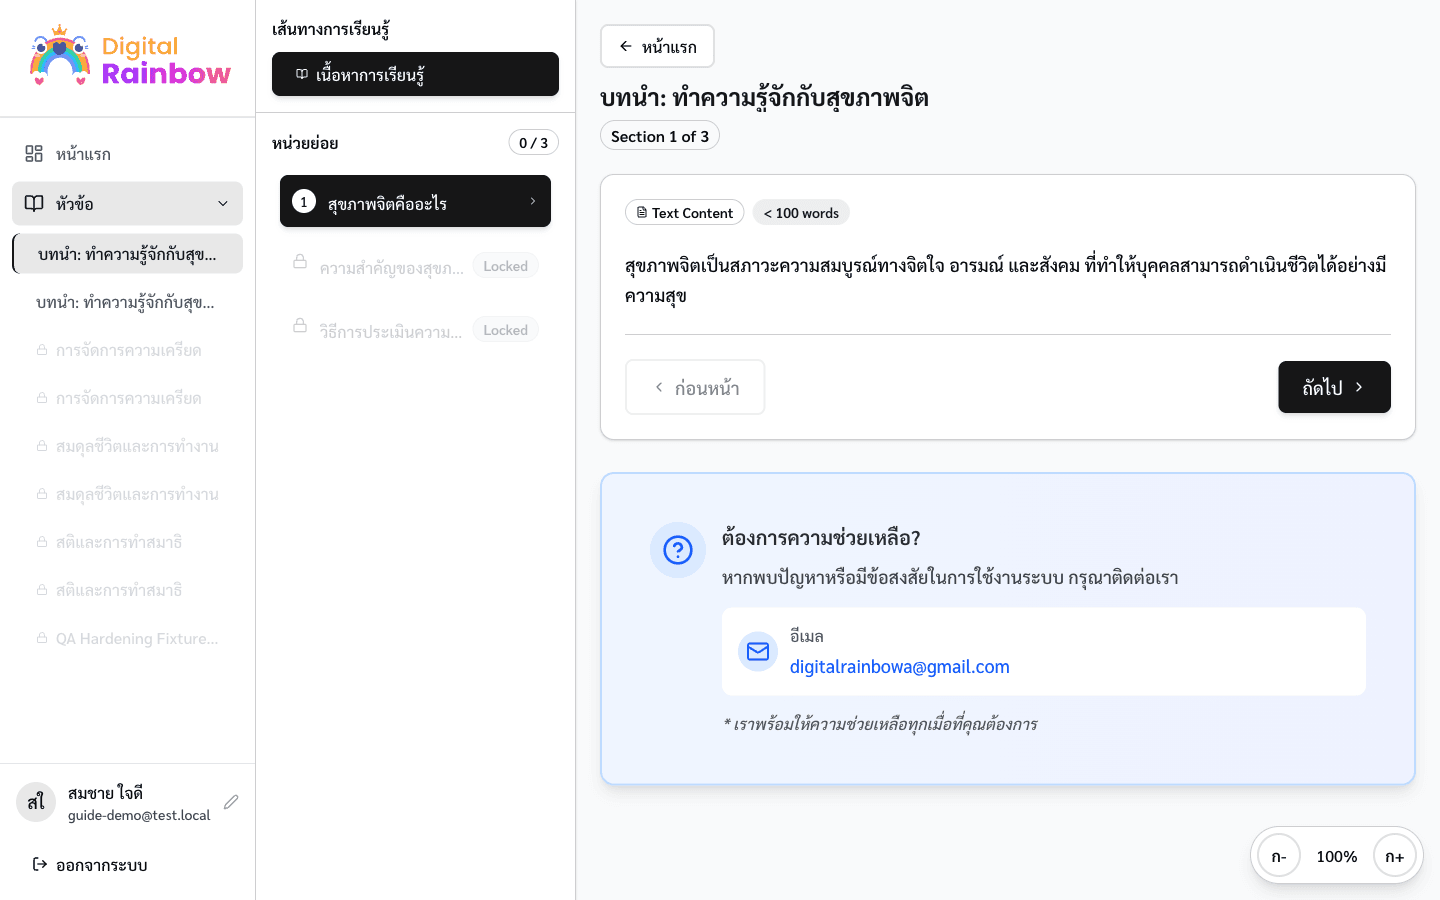Increase font size with ก+ button
This screenshot has width=1440, height=900.
1395,856
